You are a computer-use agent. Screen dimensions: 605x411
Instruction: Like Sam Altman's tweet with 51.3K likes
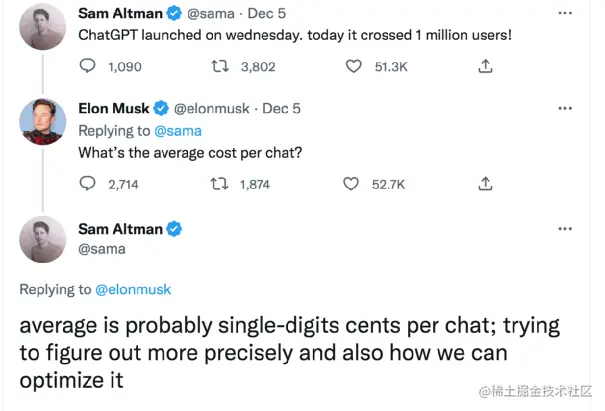point(353,66)
